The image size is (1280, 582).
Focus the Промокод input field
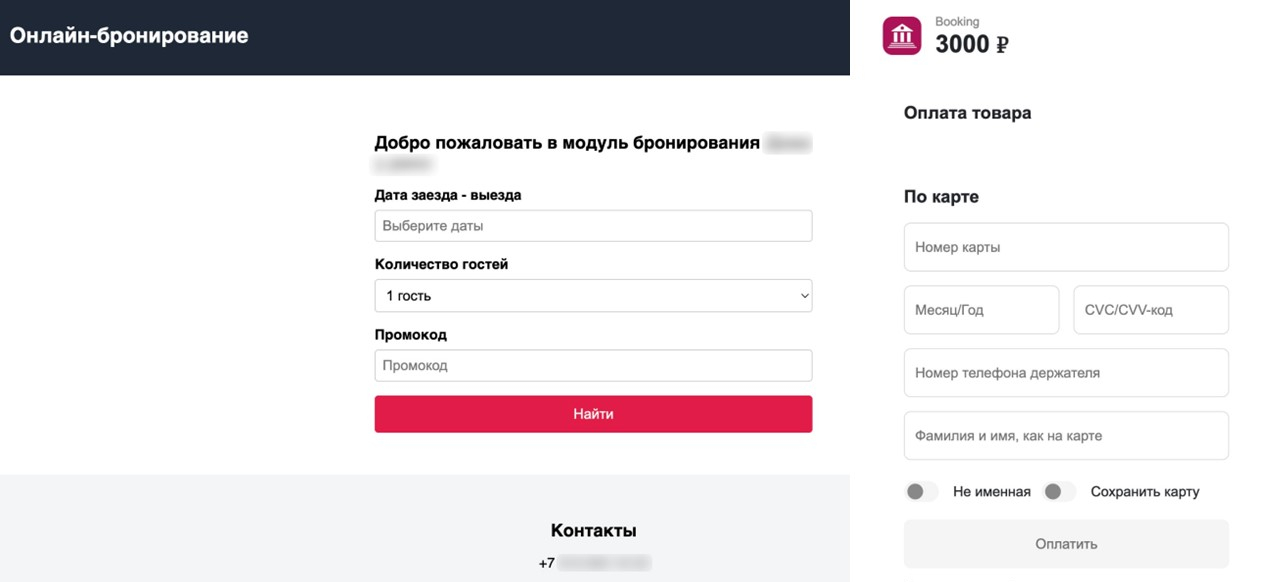pos(593,366)
